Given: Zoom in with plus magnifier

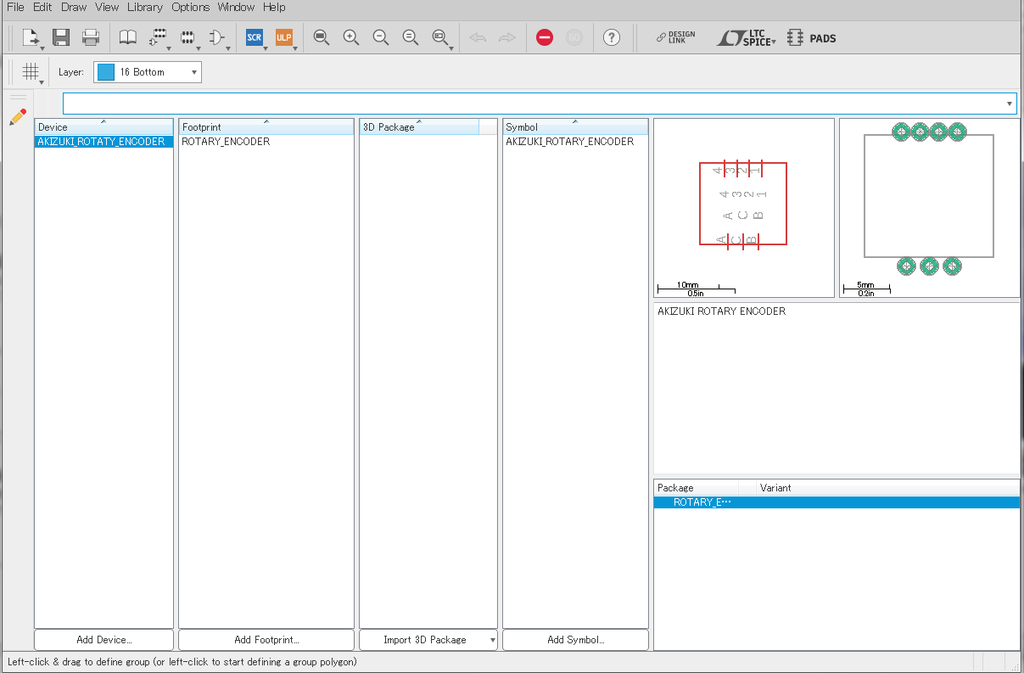Looking at the screenshot, I should pos(351,37).
